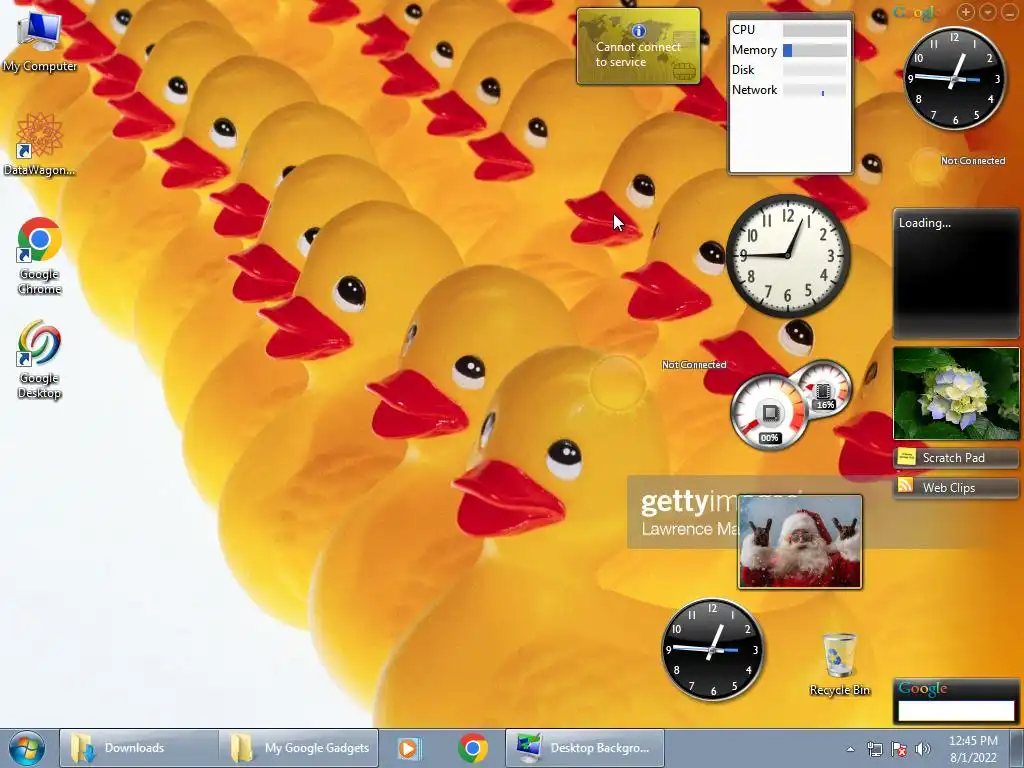Click the Santa Claus picture gadget
1024x768 pixels.
(x=800, y=542)
